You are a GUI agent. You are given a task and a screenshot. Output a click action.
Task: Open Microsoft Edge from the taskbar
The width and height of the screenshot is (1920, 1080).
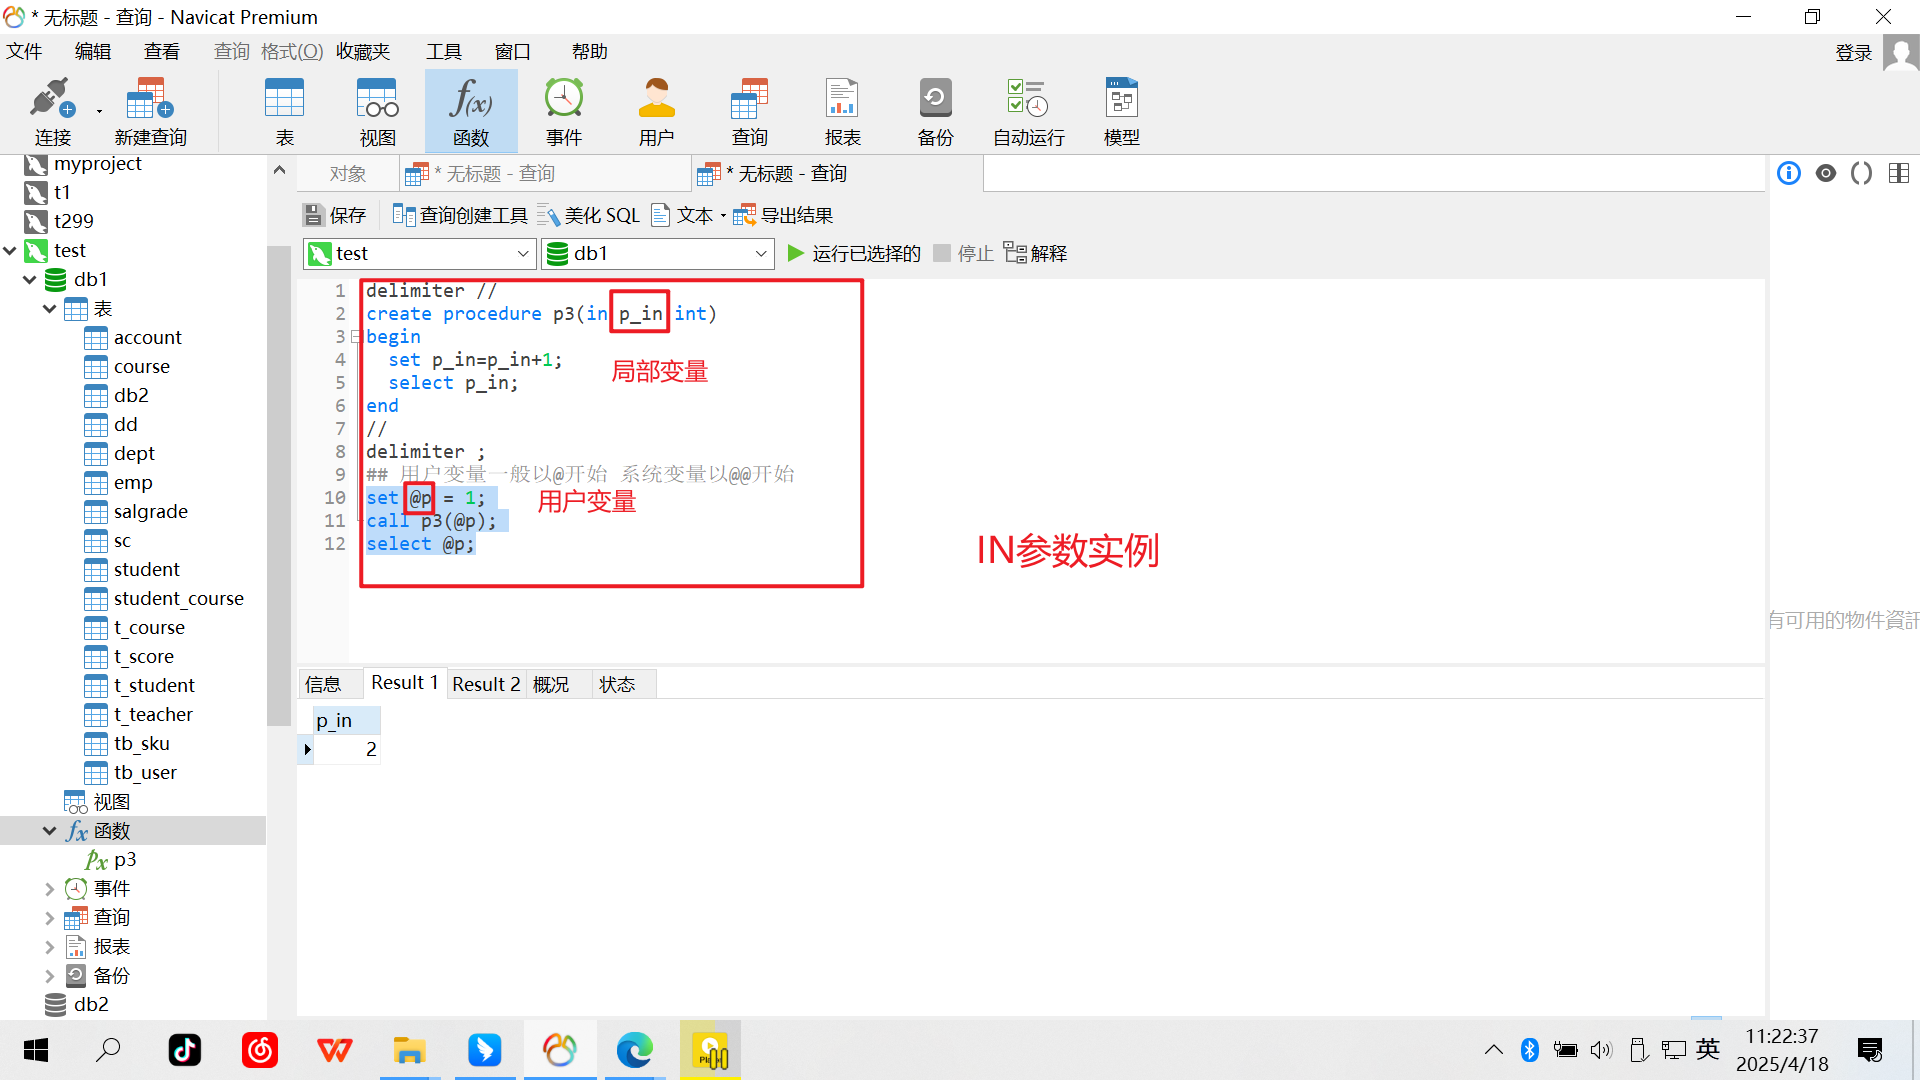point(634,1050)
